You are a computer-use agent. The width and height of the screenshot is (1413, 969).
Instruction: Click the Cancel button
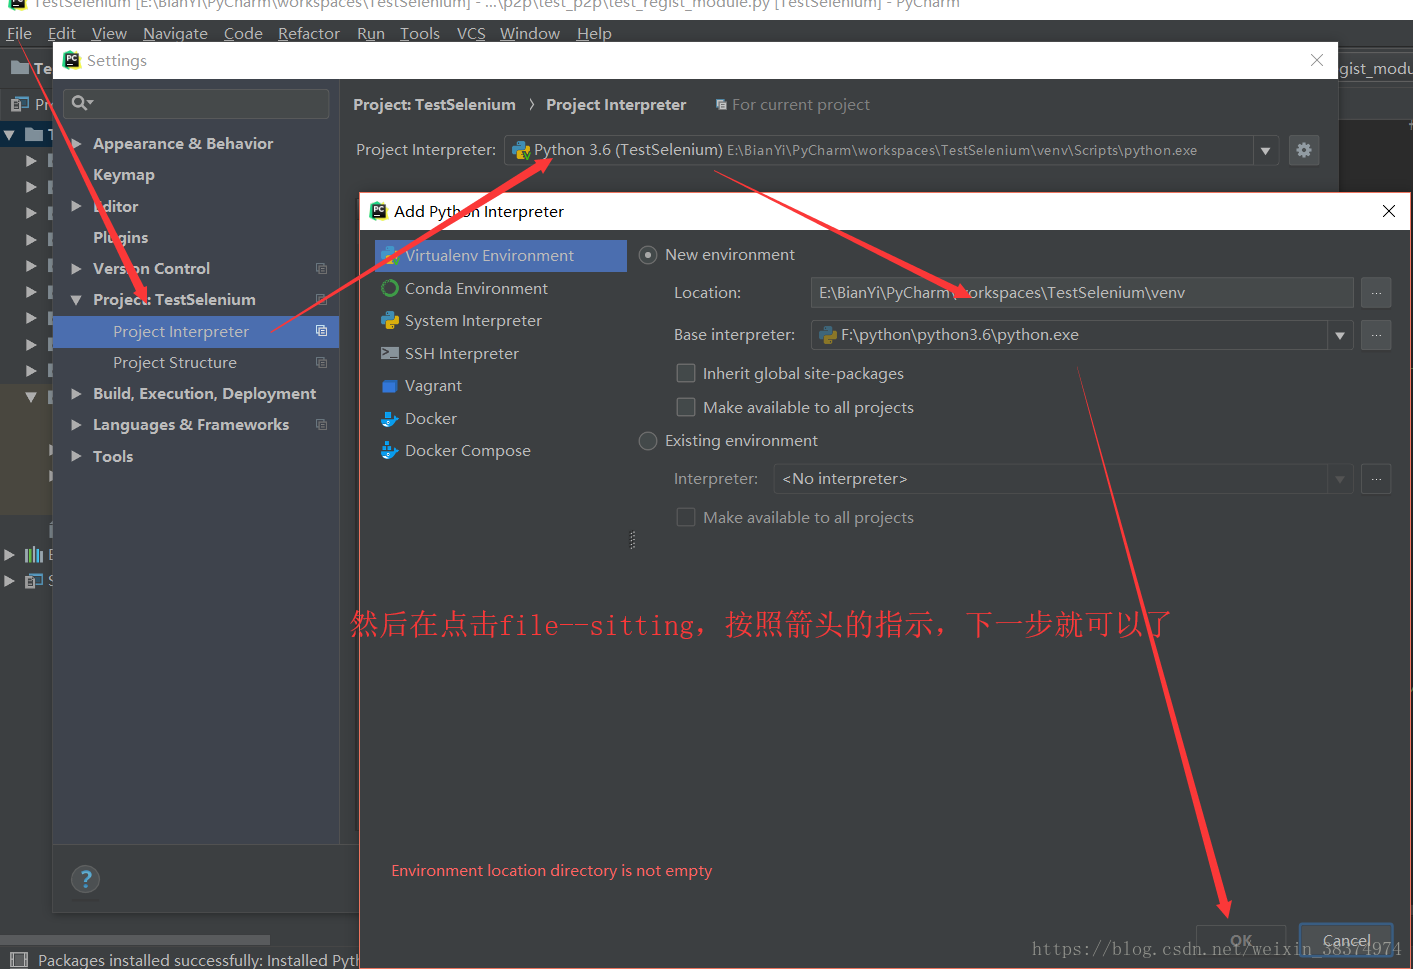[x=1346, y=941]
